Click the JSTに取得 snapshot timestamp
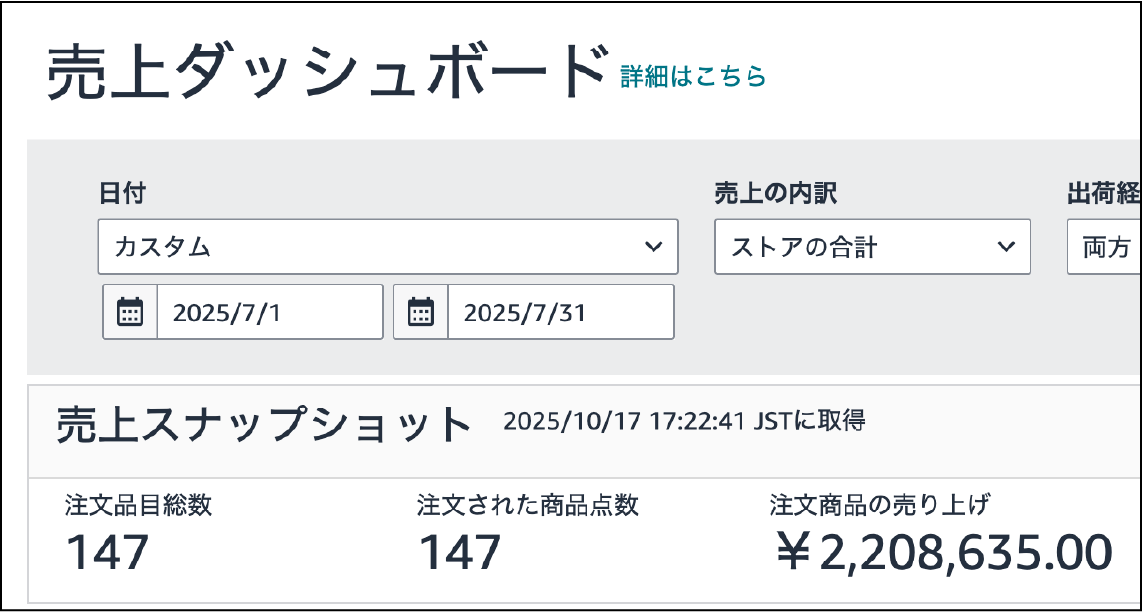1142x612 pixels. (x=684, y=421)
